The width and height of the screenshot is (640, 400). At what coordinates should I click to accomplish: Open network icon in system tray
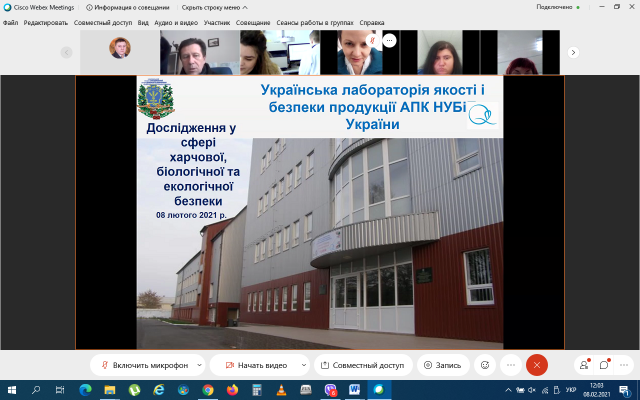click(x=545, y=390)
